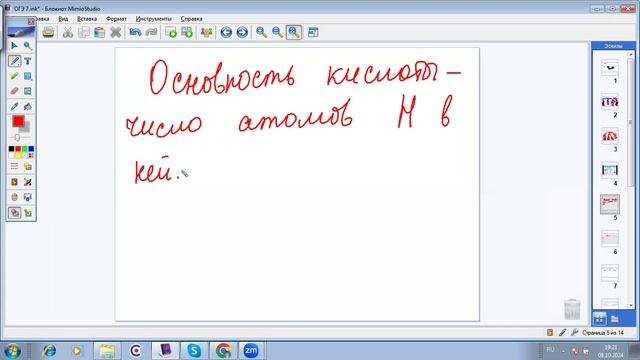Toggle fit-page zoom button

[294, 32]
